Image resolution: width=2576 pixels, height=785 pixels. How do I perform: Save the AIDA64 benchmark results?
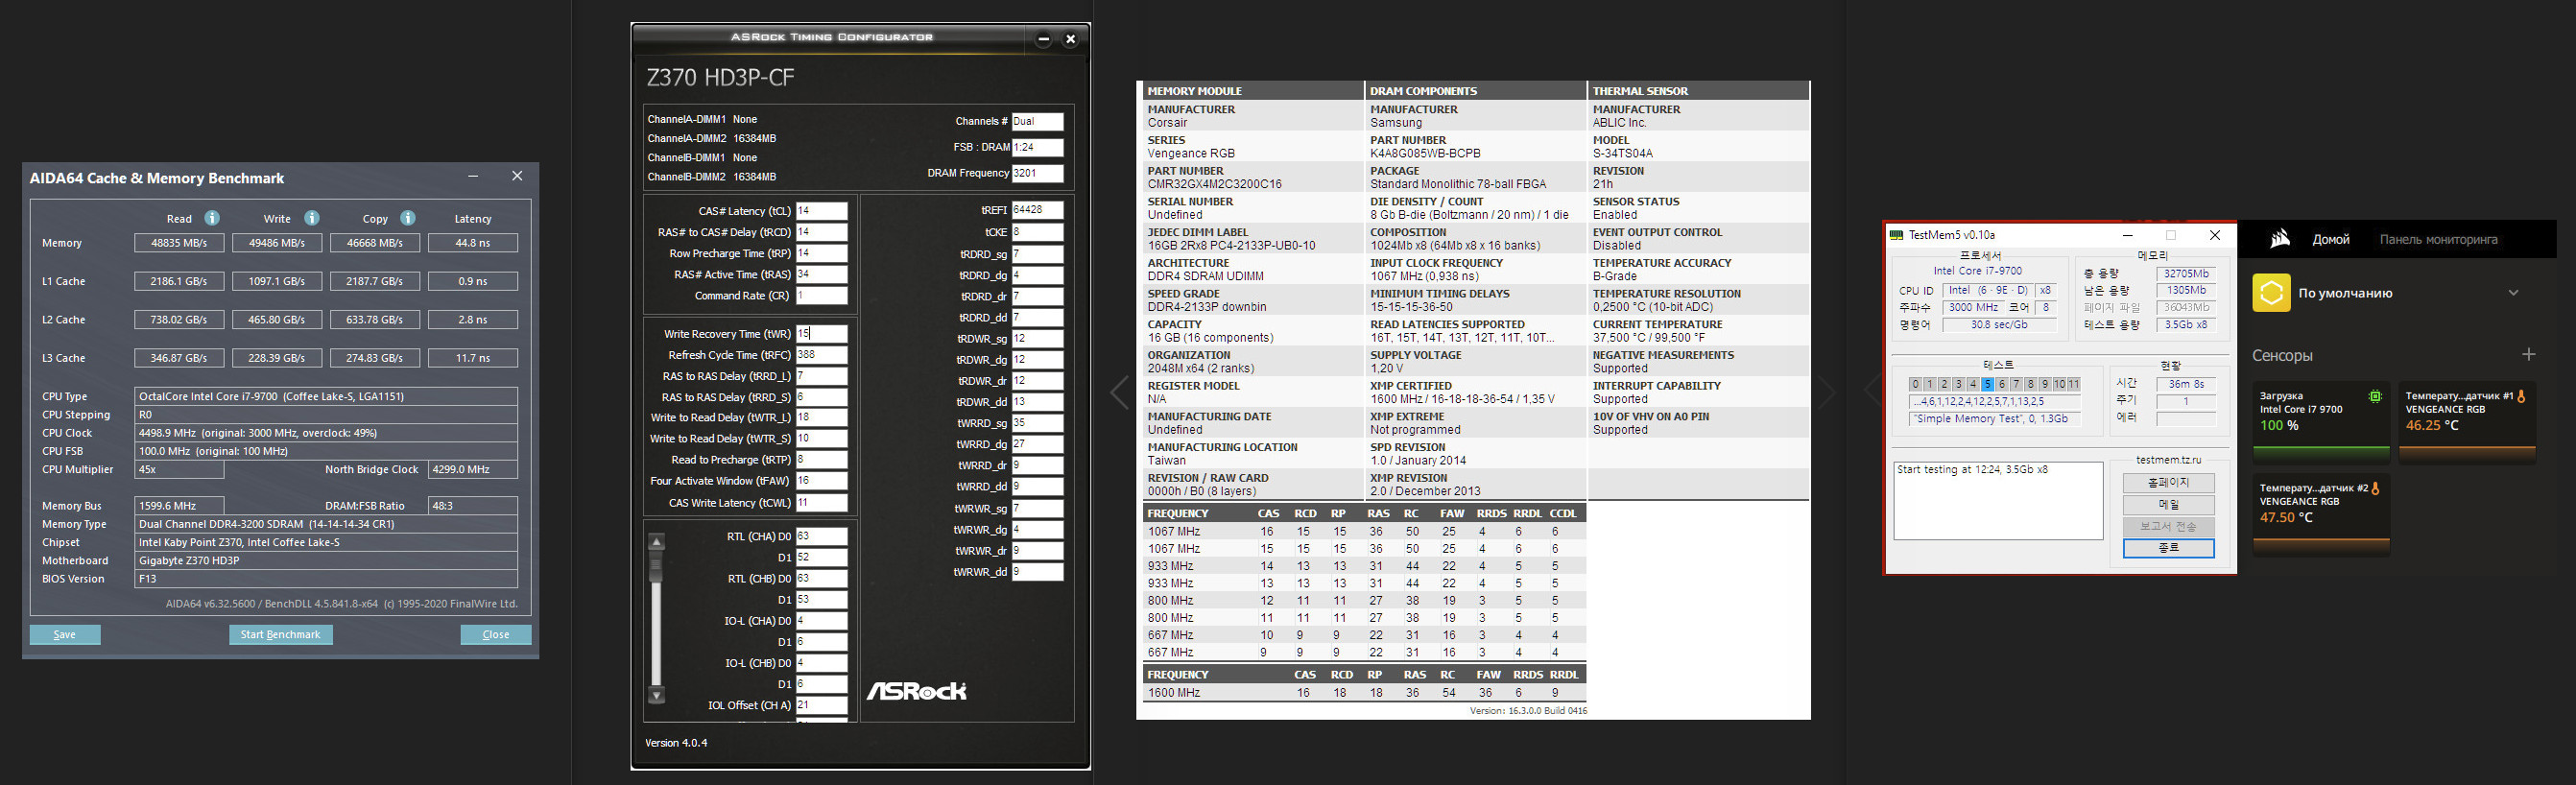point(65,635)
